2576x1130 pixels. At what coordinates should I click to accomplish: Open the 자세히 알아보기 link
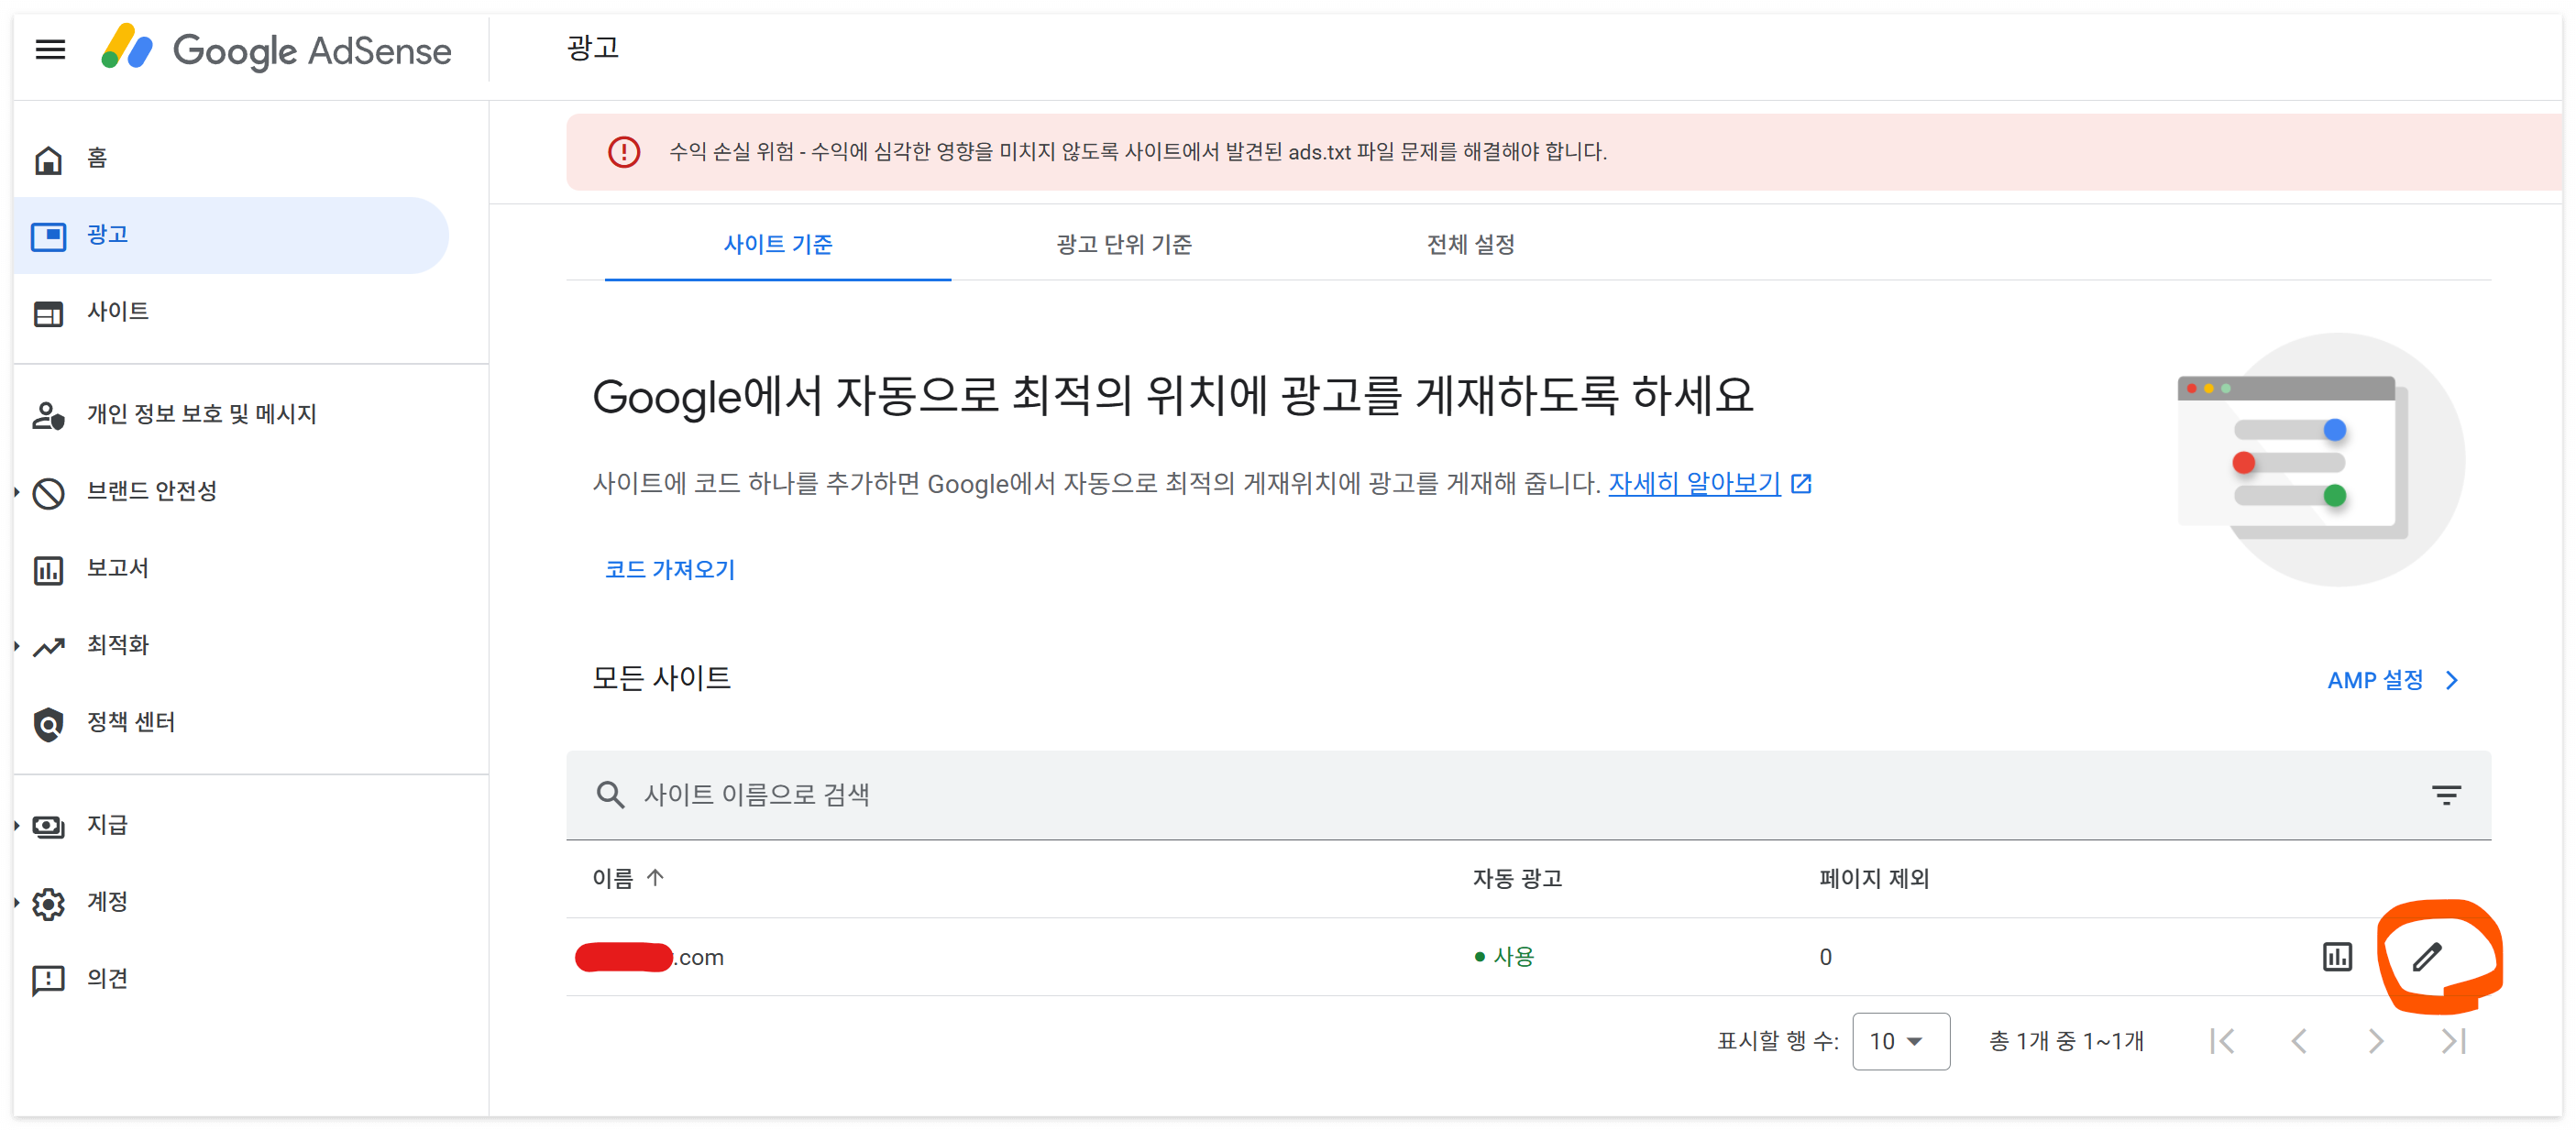(x=1694, y=484)
